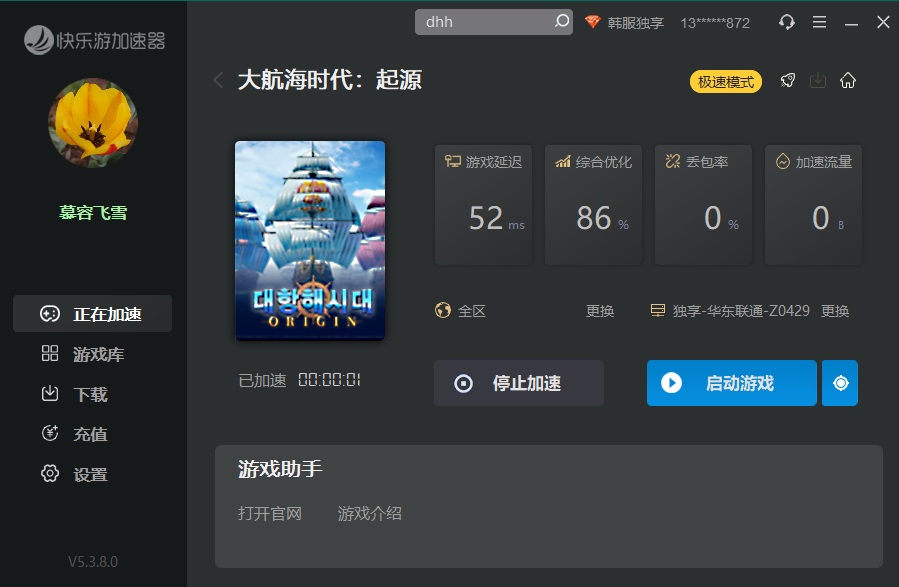The width and height of the screenshot is (899, 587).
Task: Click the search field containing dhh
Action: 485,22
